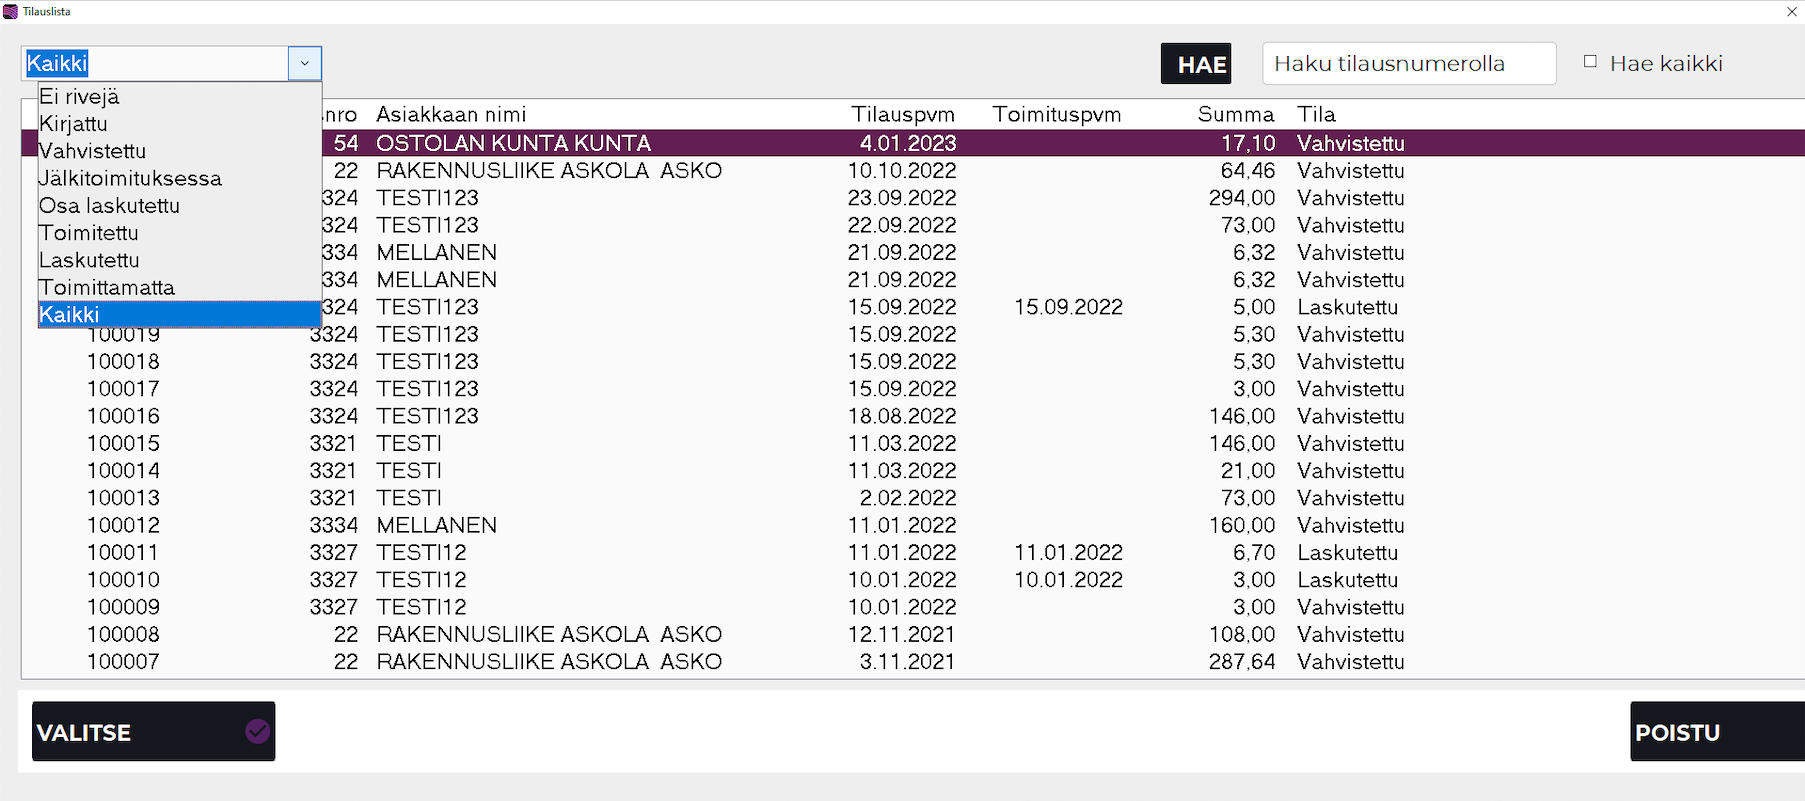This screenshot has width=1805, height=801.
Task: Select 'Vahvistettu' filter option
Action: (x=93, y=151)
